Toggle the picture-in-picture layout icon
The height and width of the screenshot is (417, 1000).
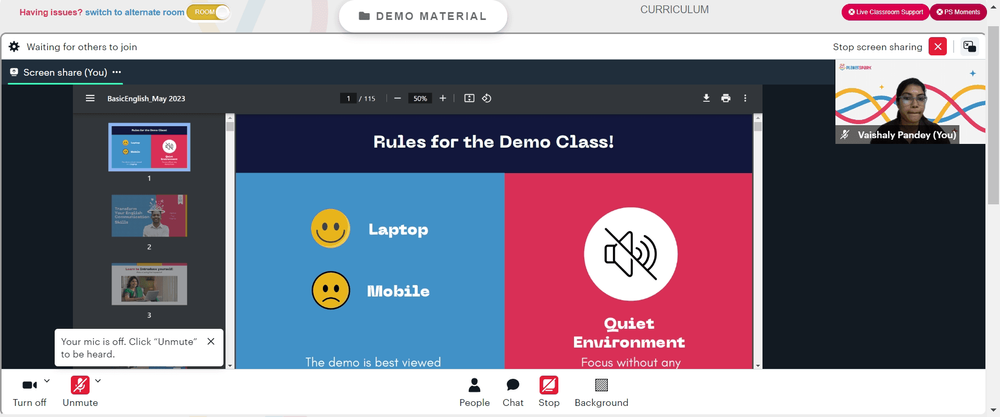(x=969, y=47)
